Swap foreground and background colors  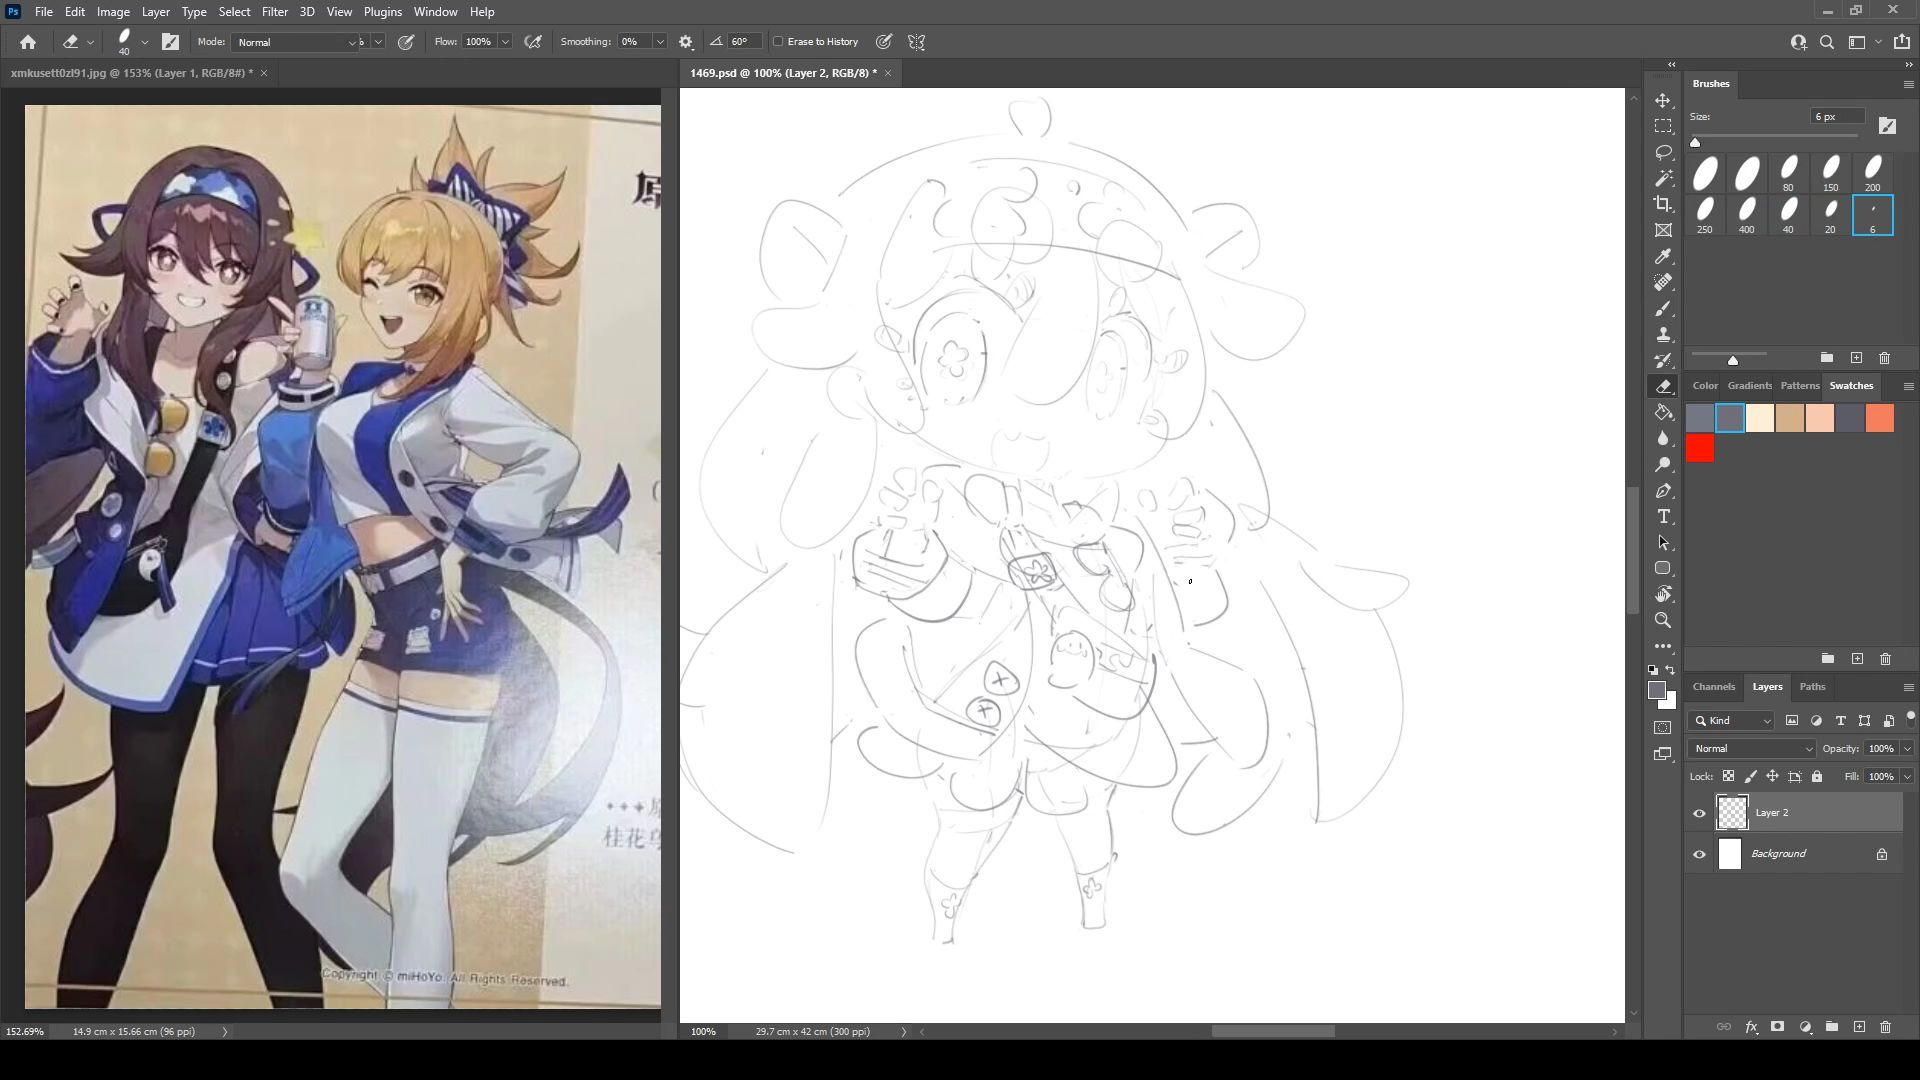click(x=1671, y=670)
